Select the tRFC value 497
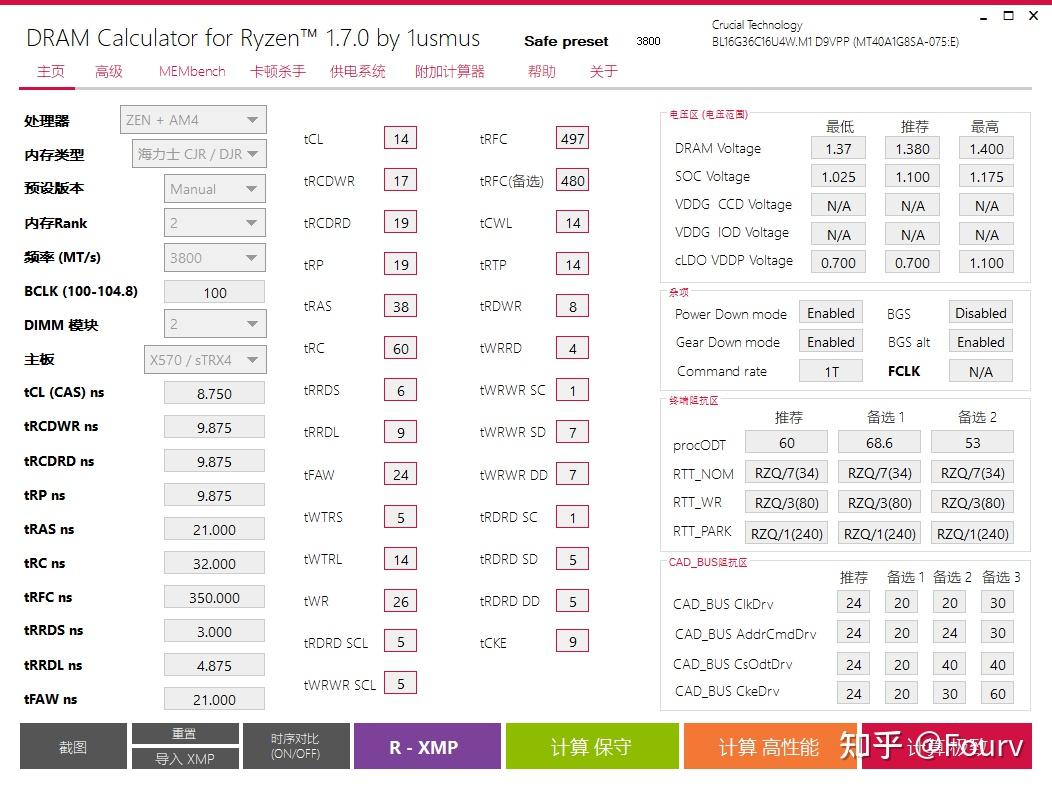Viewport: 1052px width, 790px height. [572, 138]
